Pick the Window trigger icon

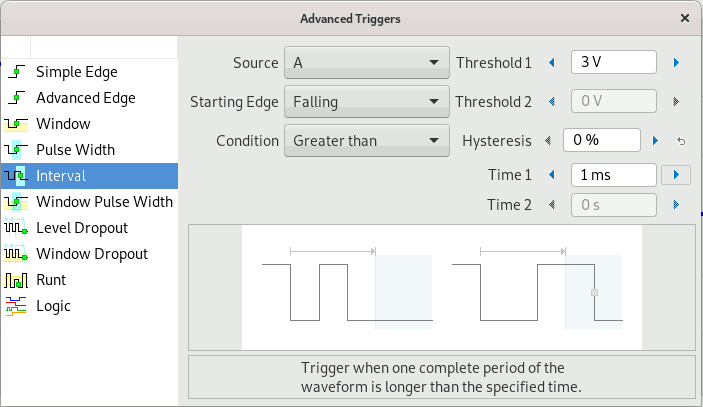coord(16,124)
